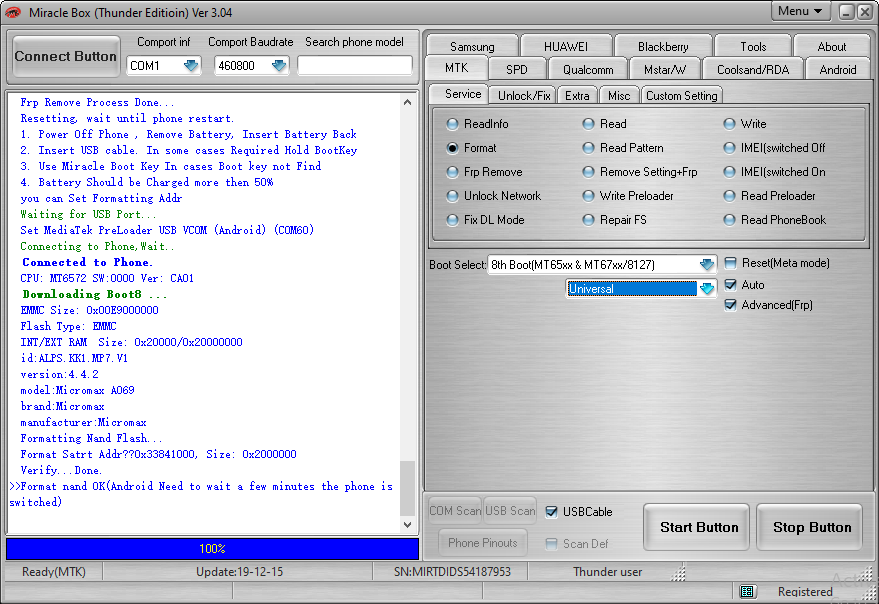The height and width of the screenshot is (604, 879).
Task: Expand the Boot Select dropdown arrow
Action: 707,264
